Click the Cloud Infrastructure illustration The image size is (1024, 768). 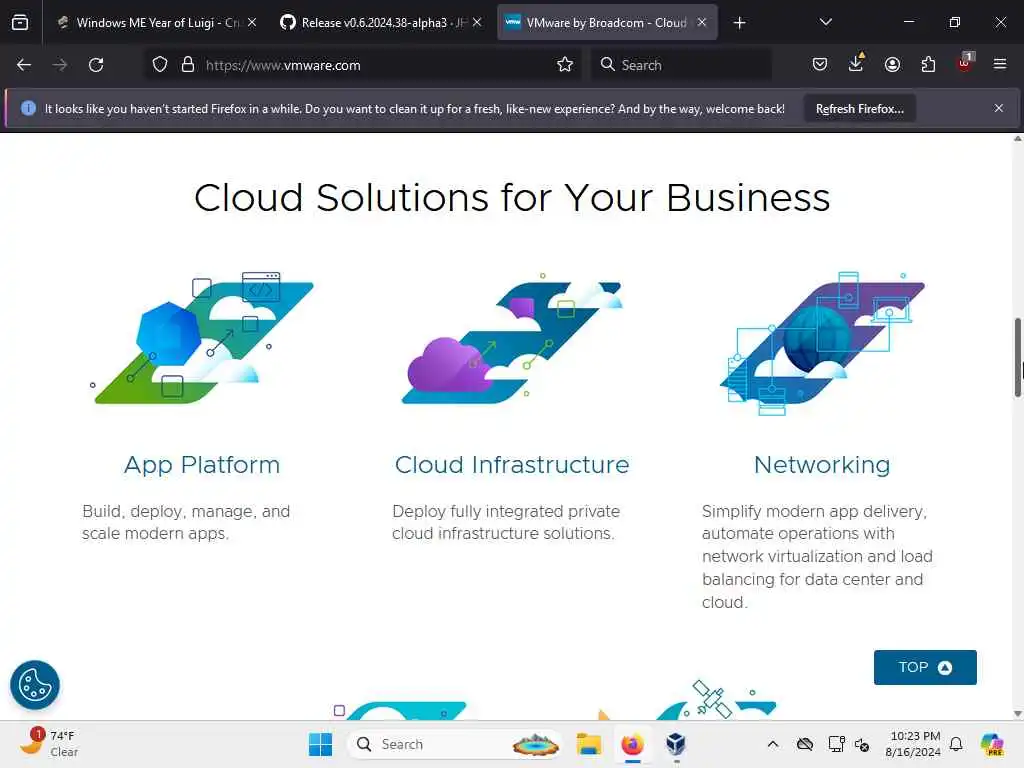[x=512, y=338]
